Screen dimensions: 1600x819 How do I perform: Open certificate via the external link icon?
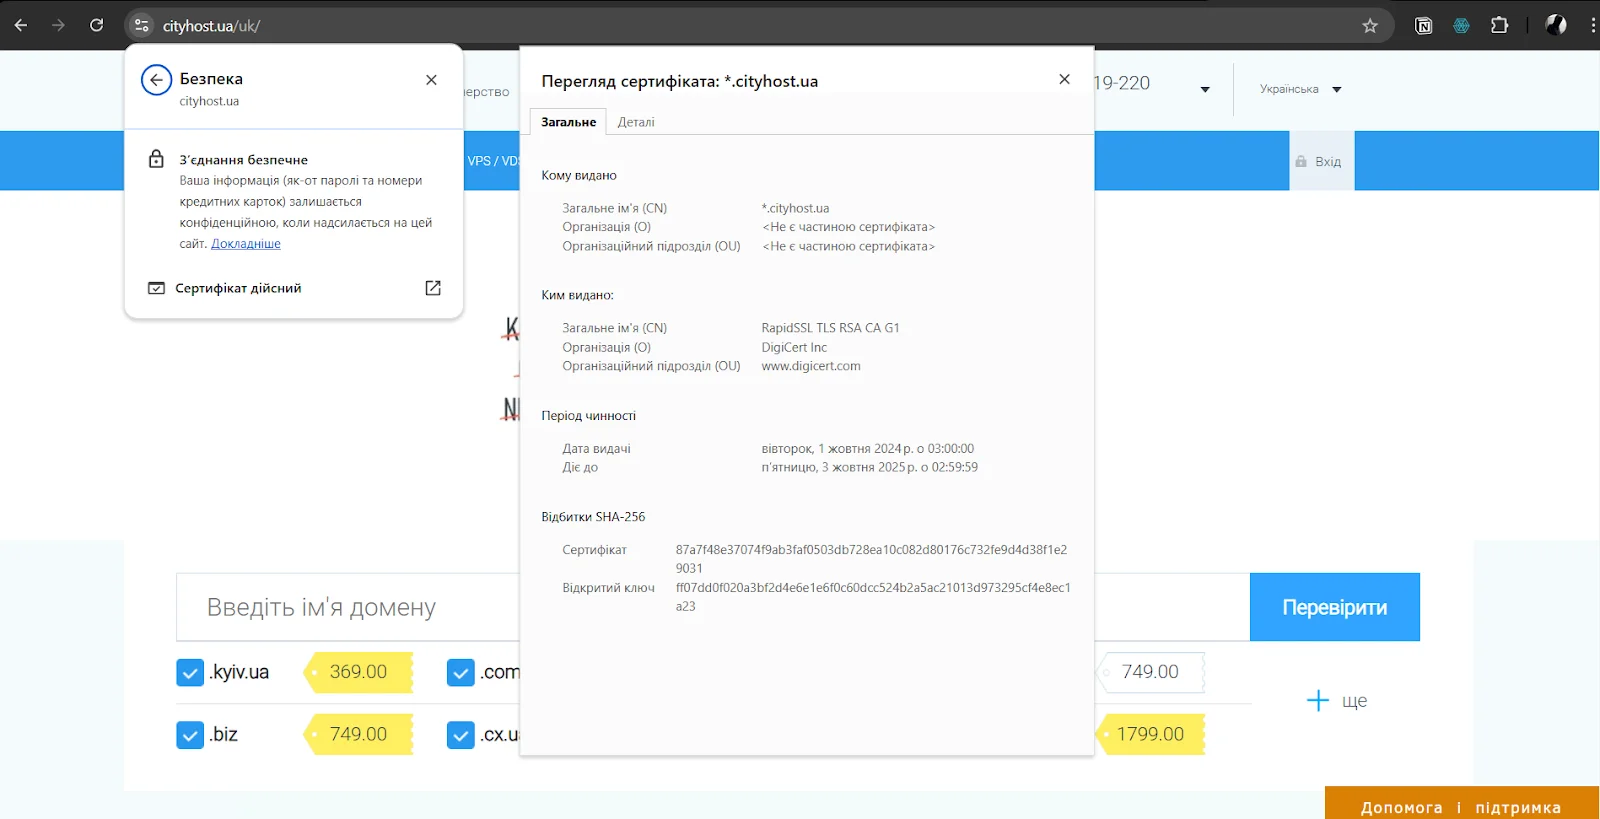[x=433, y=288]
